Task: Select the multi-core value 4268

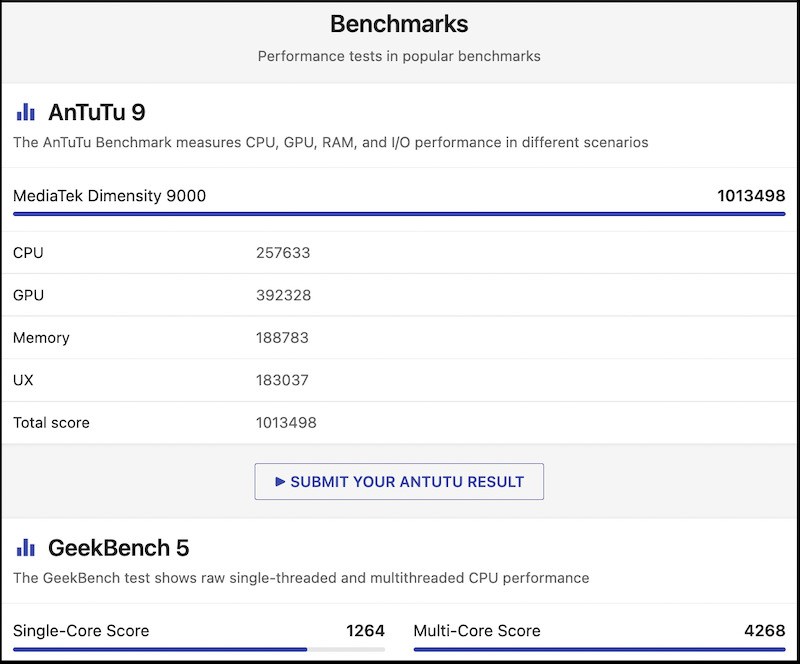Action: point(765,631)
